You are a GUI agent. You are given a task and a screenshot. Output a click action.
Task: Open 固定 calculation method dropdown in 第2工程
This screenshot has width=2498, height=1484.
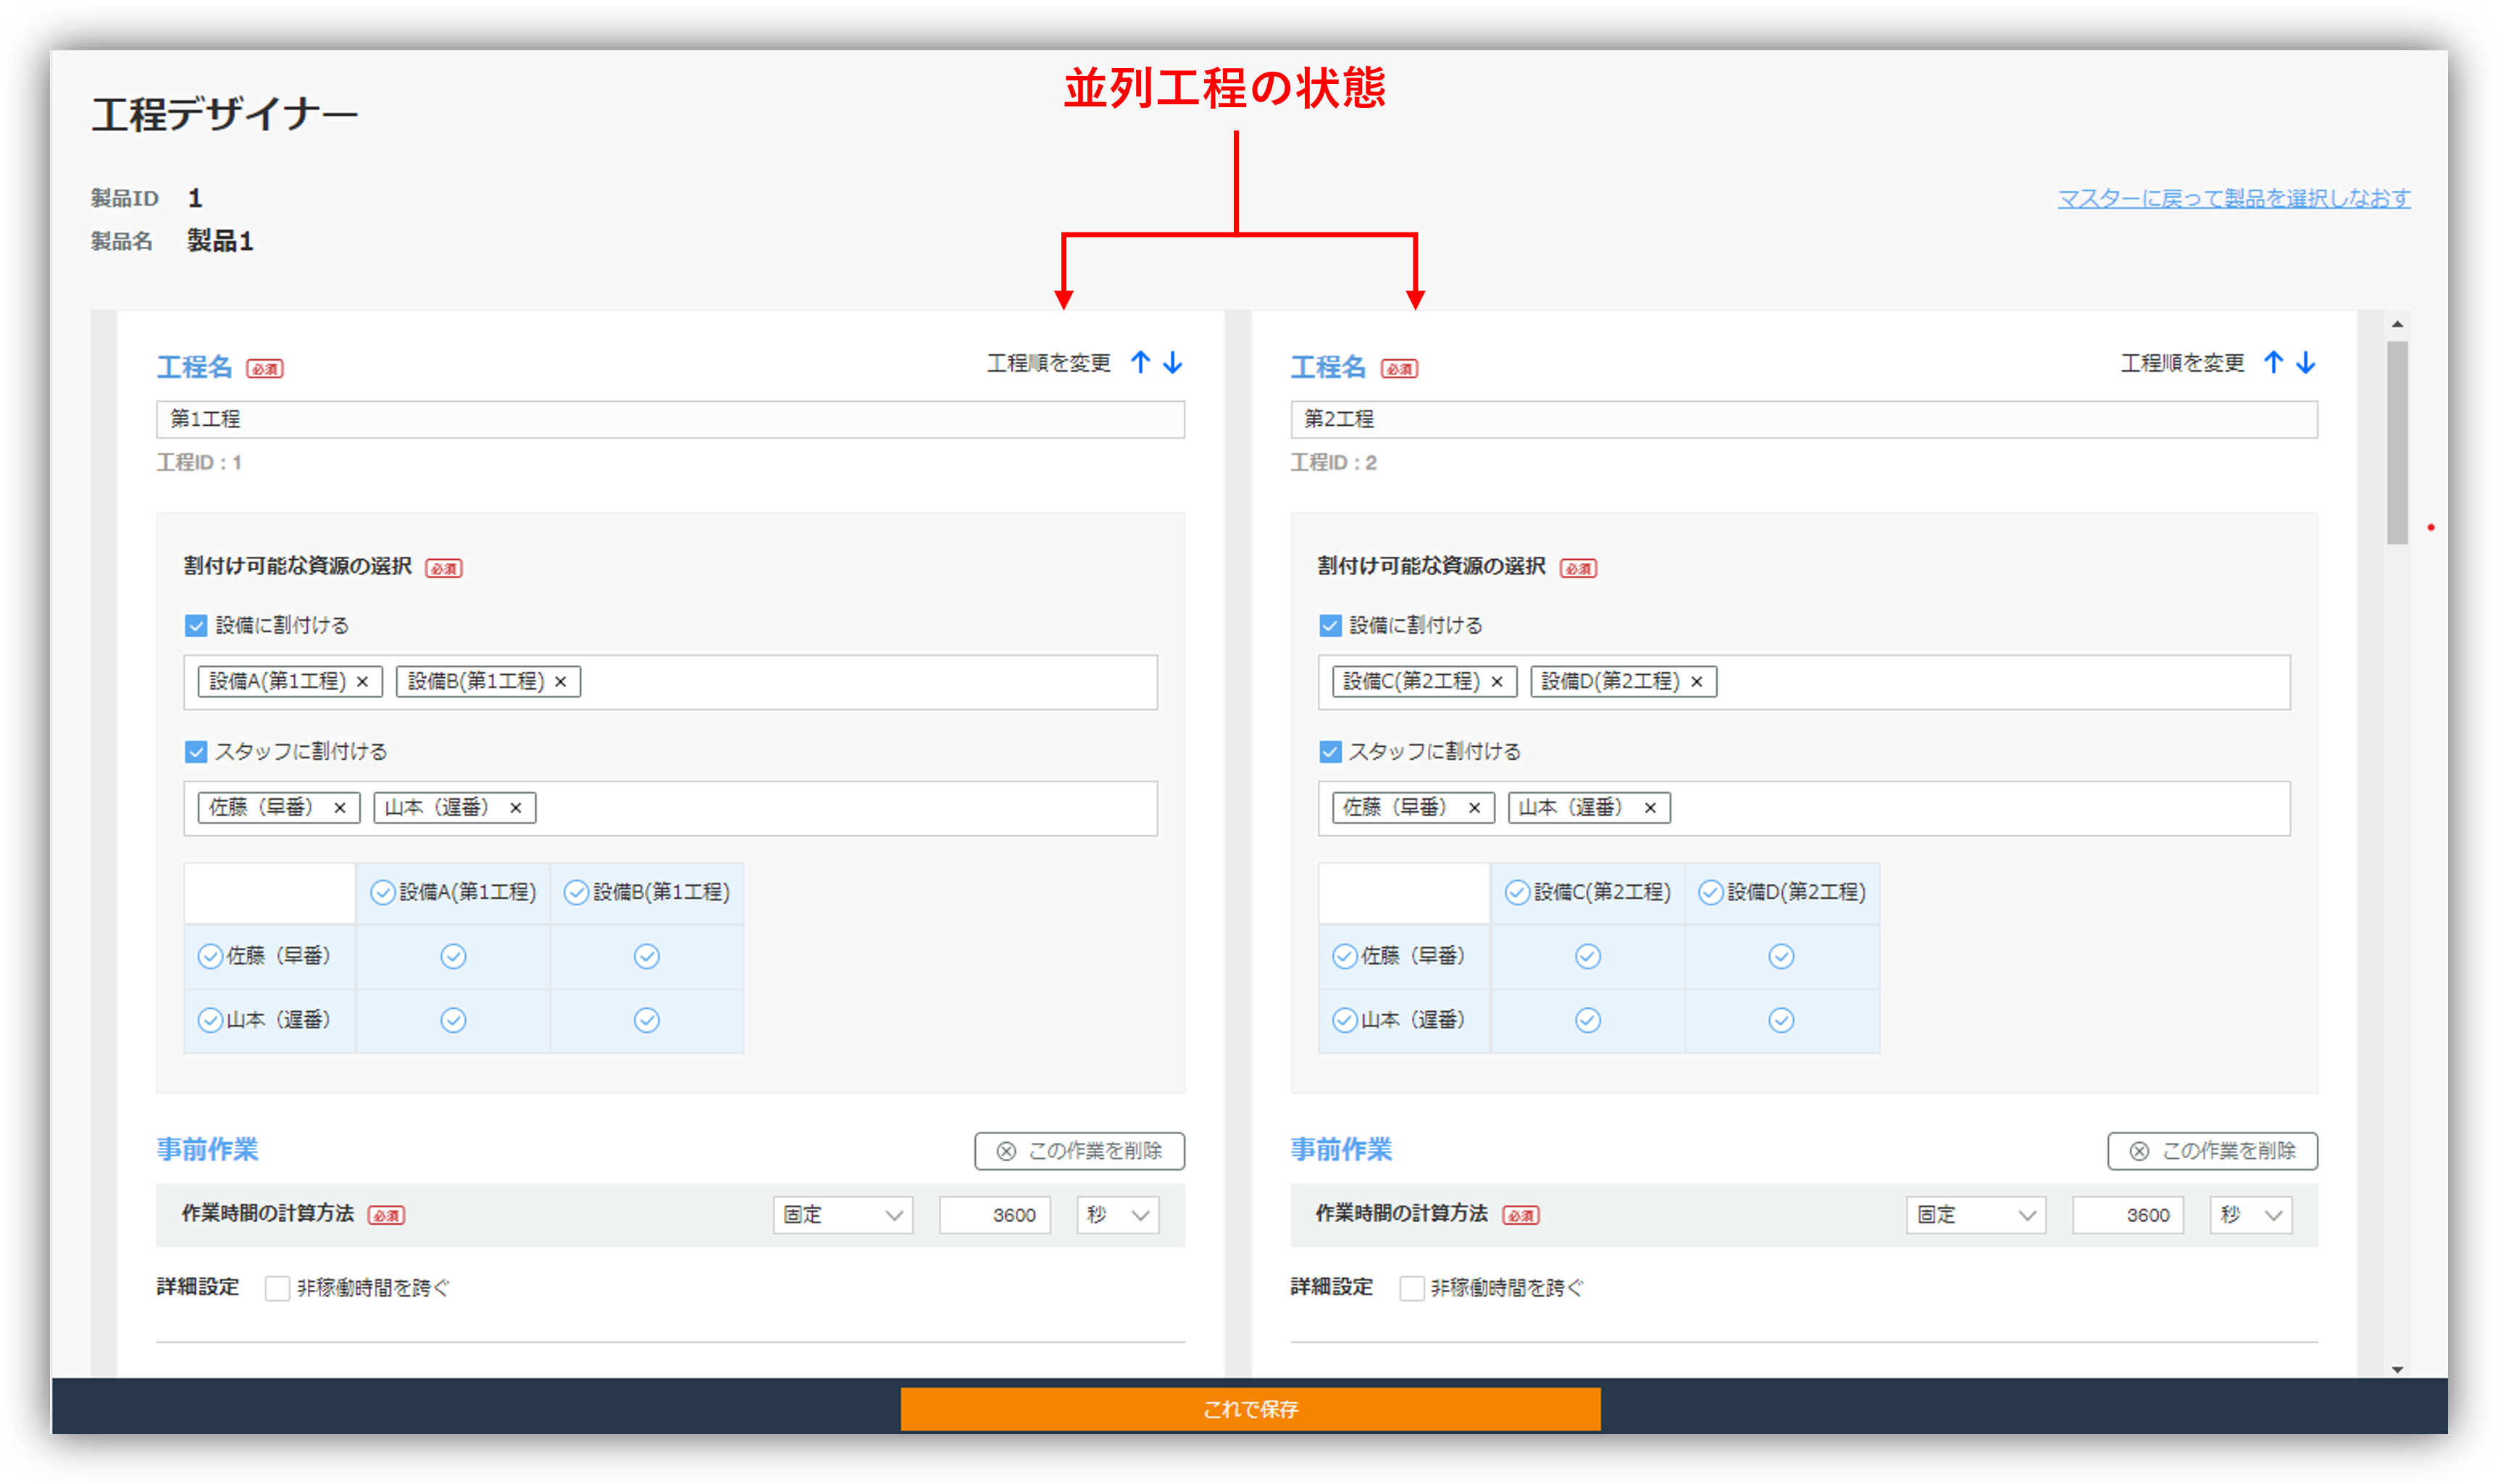1975,1215
